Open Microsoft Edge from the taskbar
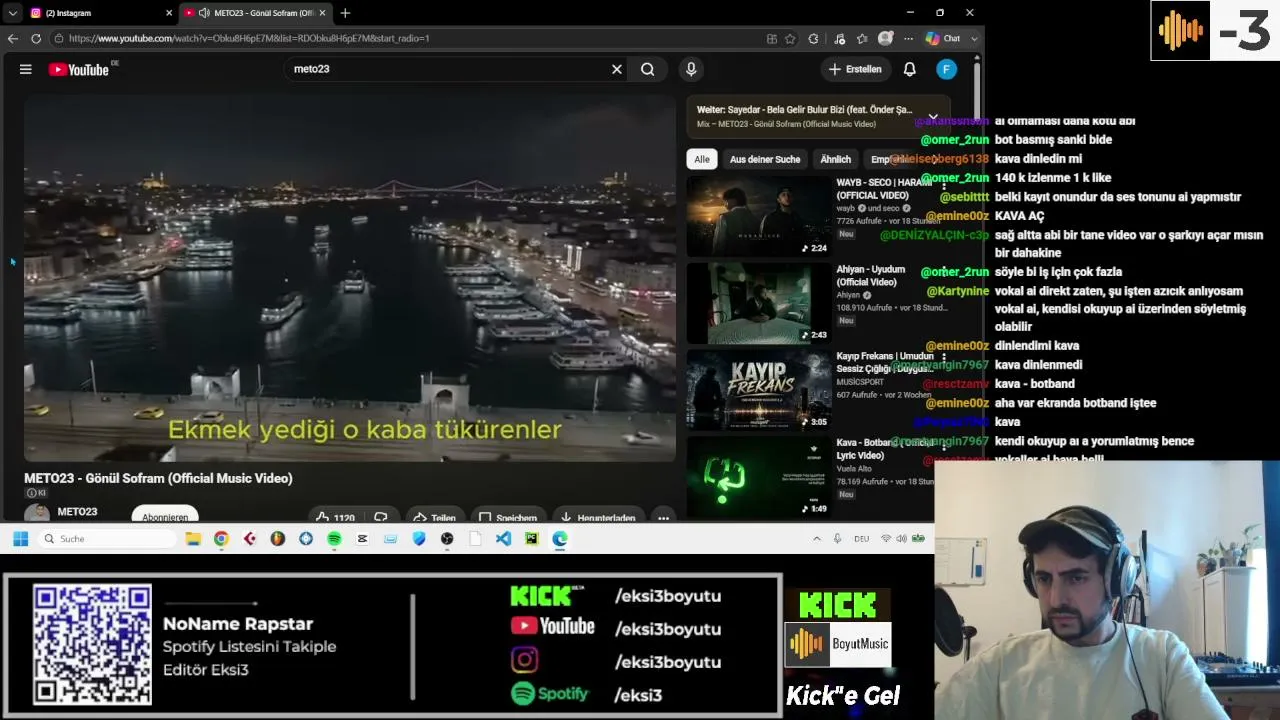 [x=560, y=539]
